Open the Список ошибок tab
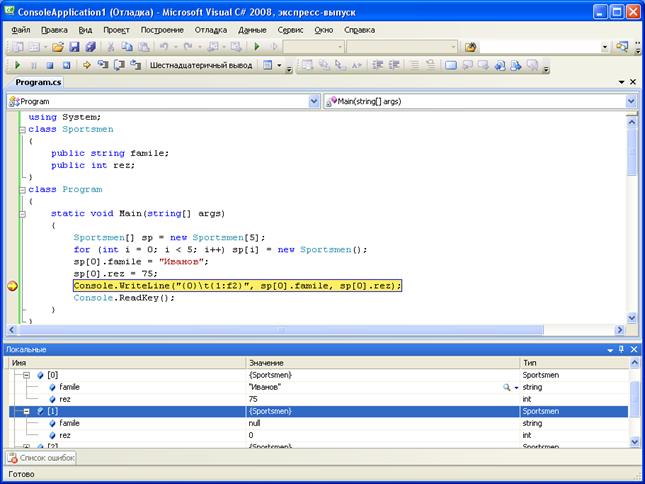 [40, 457]
